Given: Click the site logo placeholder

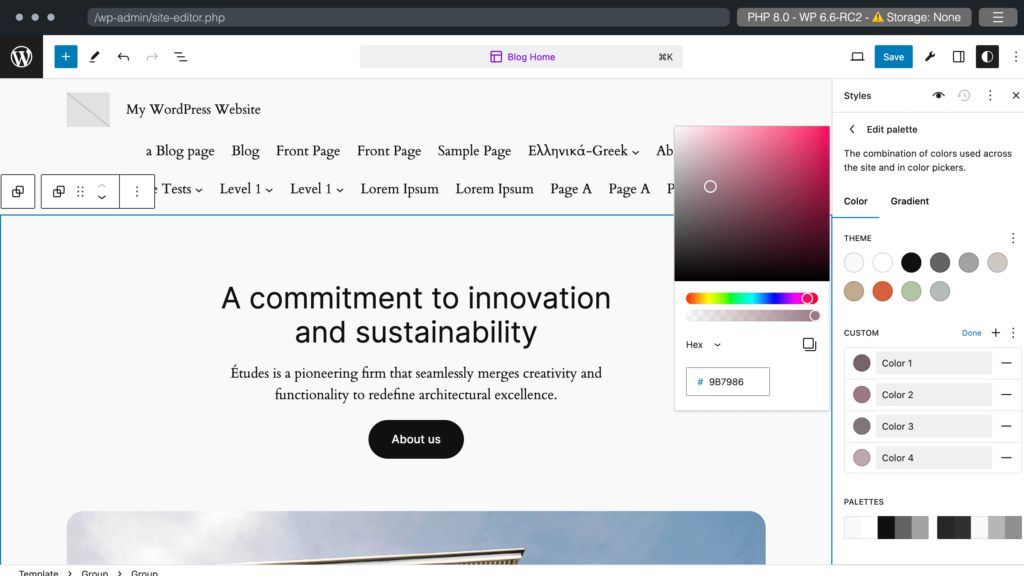Looking at the screenshot, I should [88, 109].
